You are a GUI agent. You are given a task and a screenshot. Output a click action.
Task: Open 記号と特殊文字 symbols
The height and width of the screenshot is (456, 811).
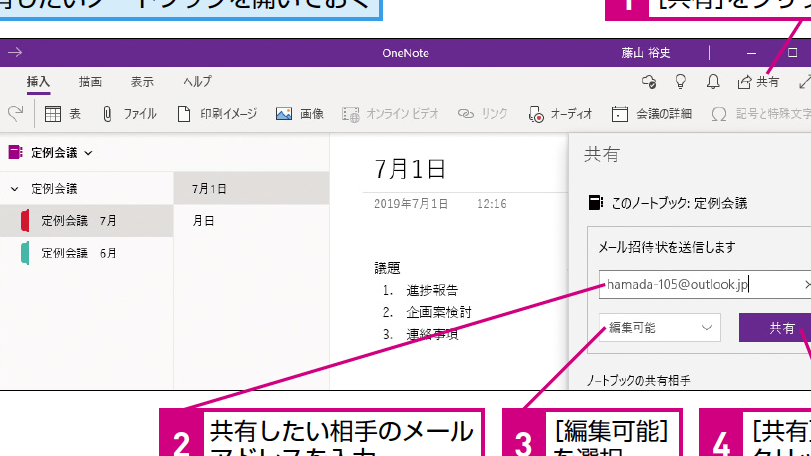pyautogui.click(x=760, y=114)
